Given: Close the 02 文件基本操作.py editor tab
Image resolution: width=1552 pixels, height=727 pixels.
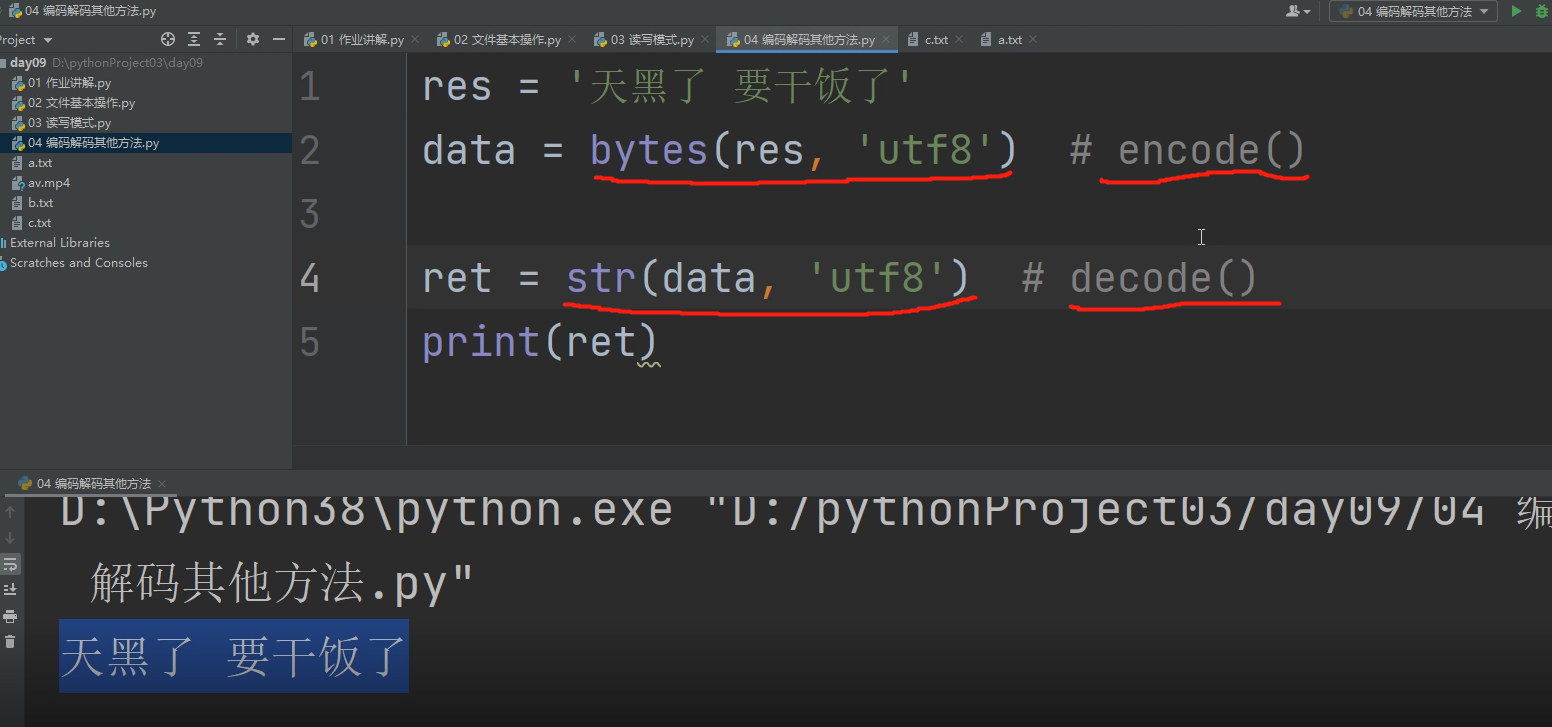Looking at the screenshot, I should (574, 40).
